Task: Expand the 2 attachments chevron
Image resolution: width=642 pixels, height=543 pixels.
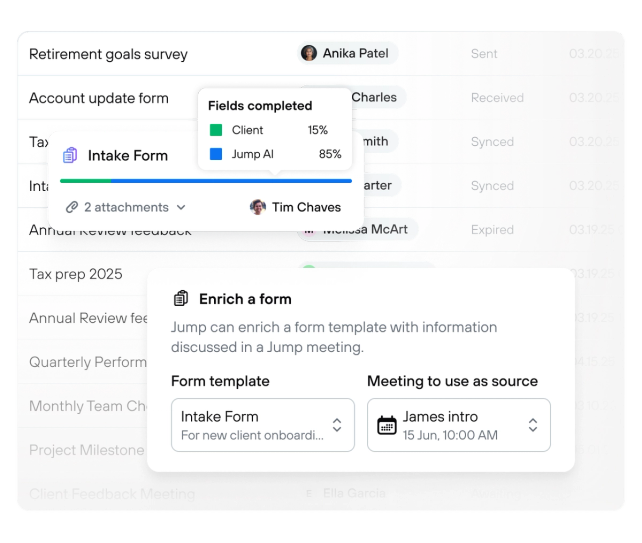Action: 181,208
